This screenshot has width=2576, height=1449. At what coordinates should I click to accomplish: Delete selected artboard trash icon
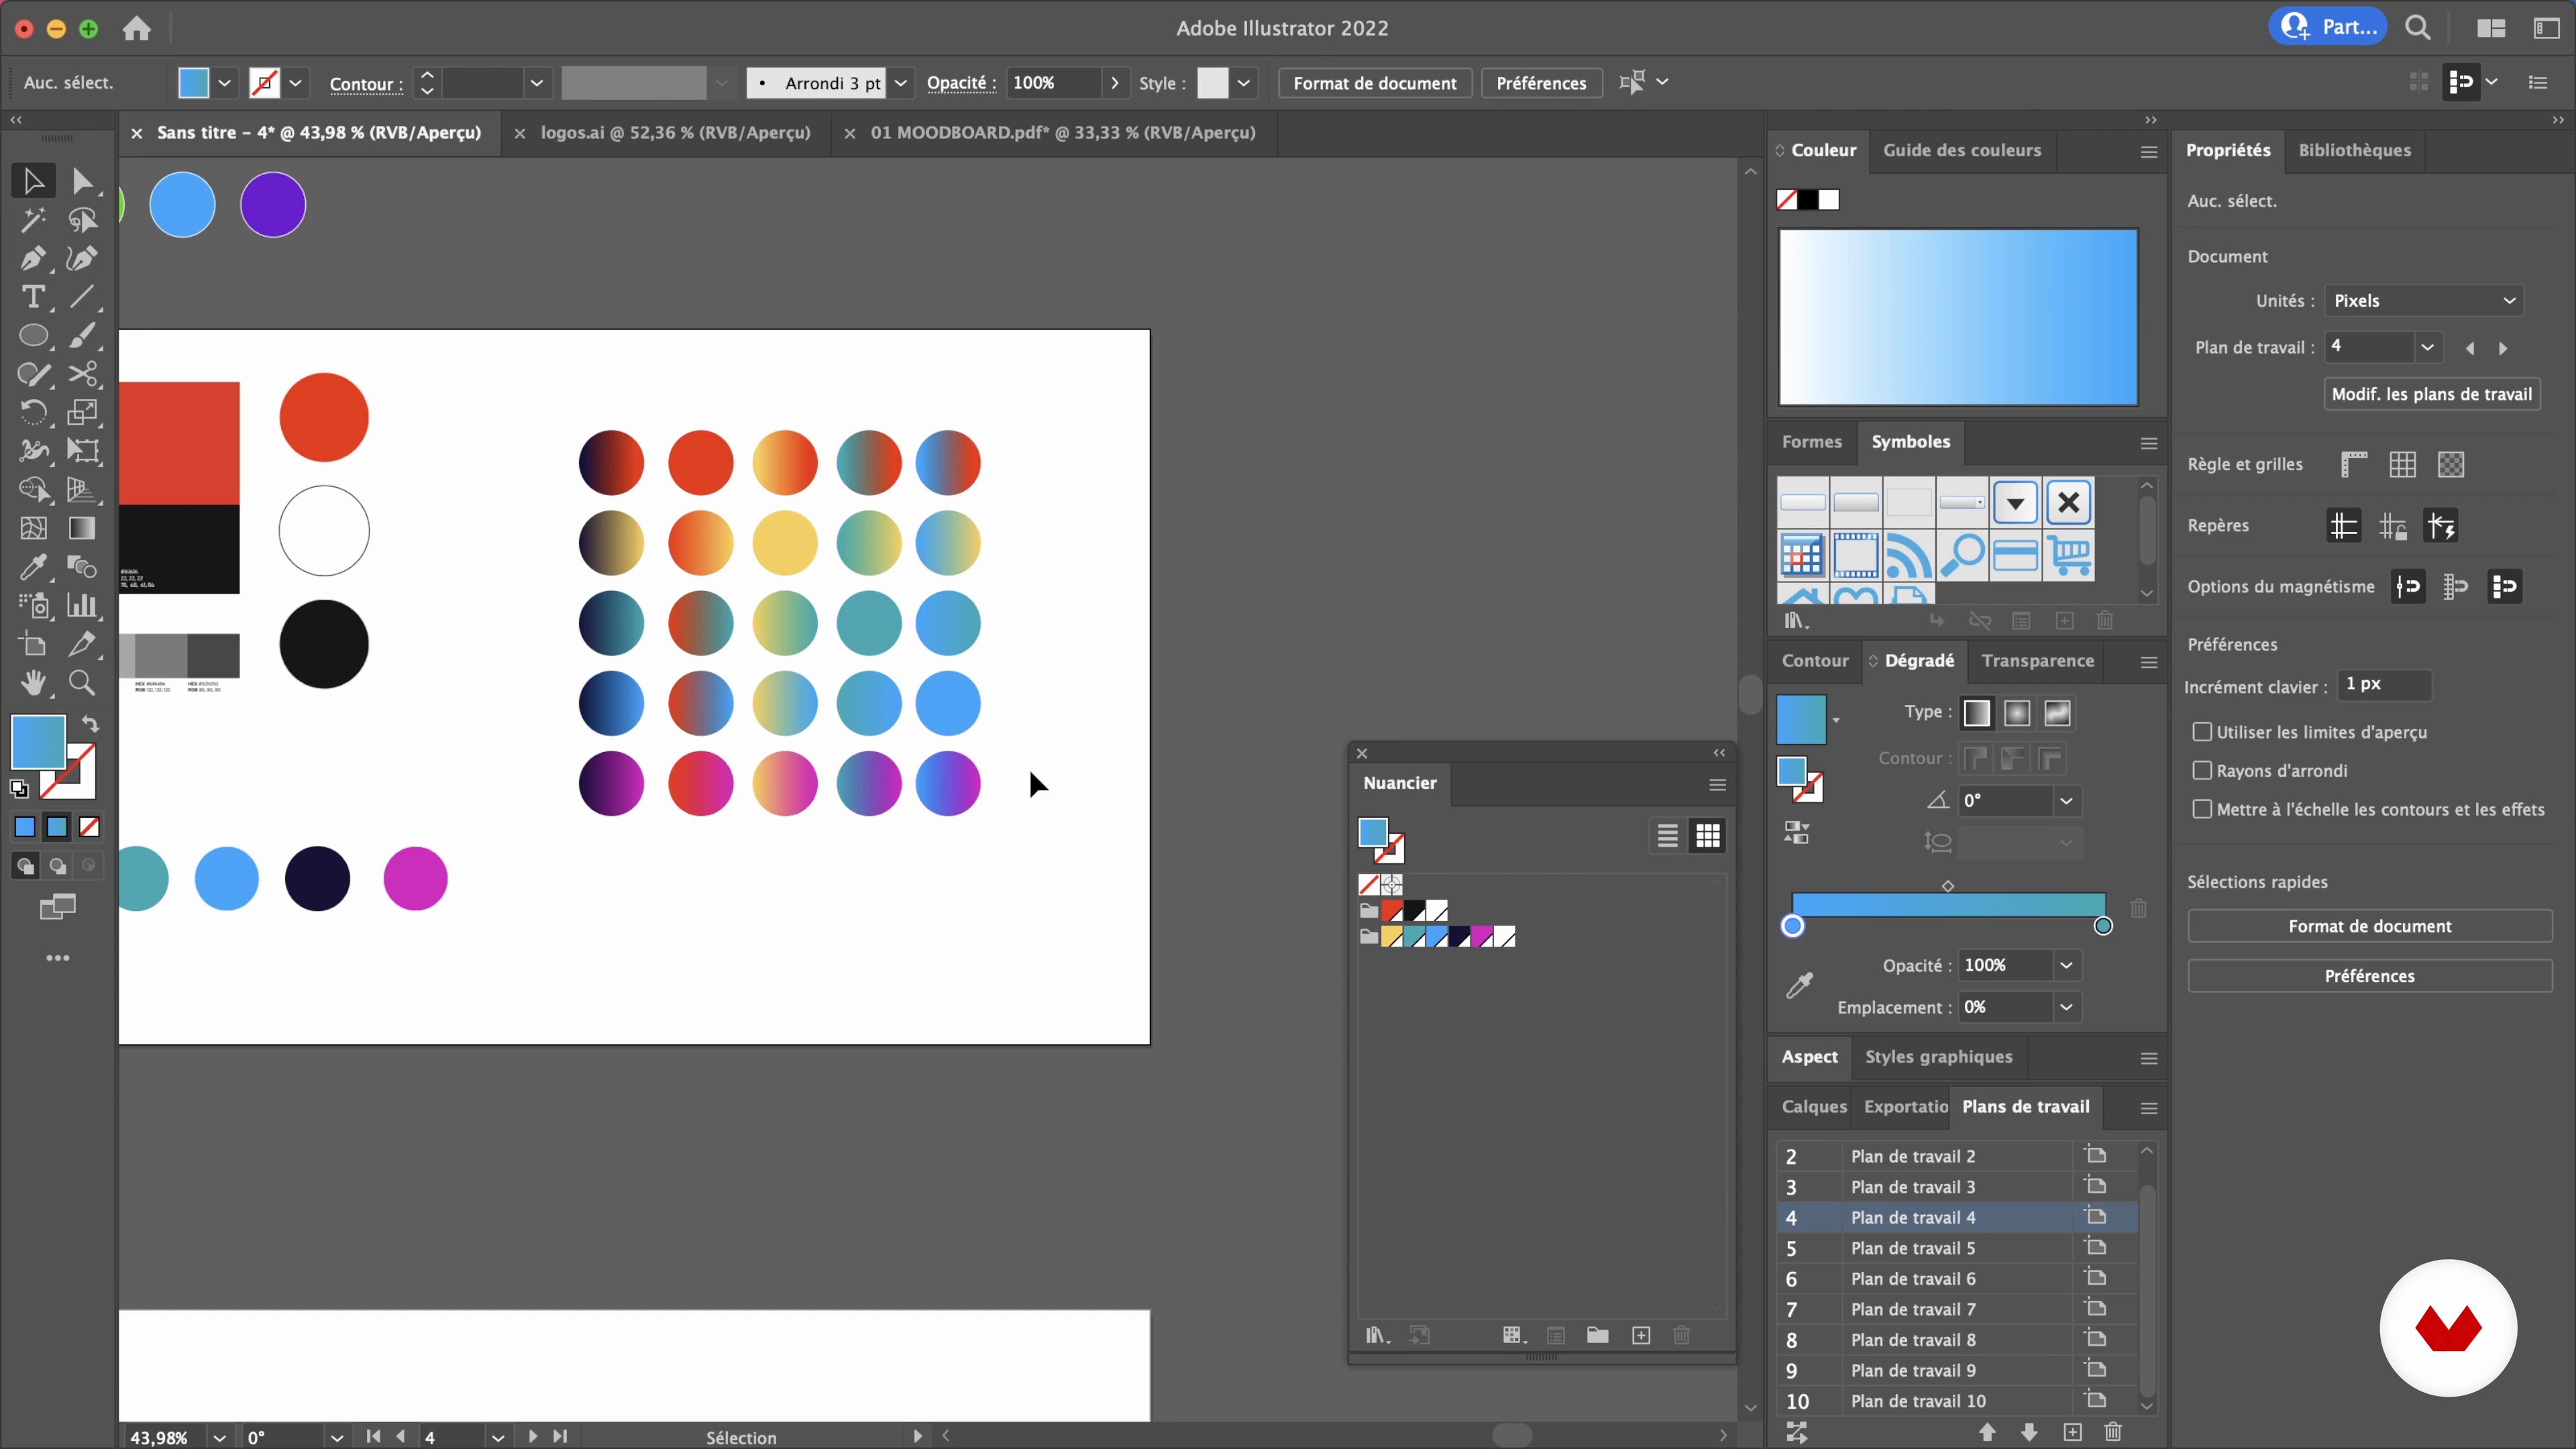coord(2113,1432)
